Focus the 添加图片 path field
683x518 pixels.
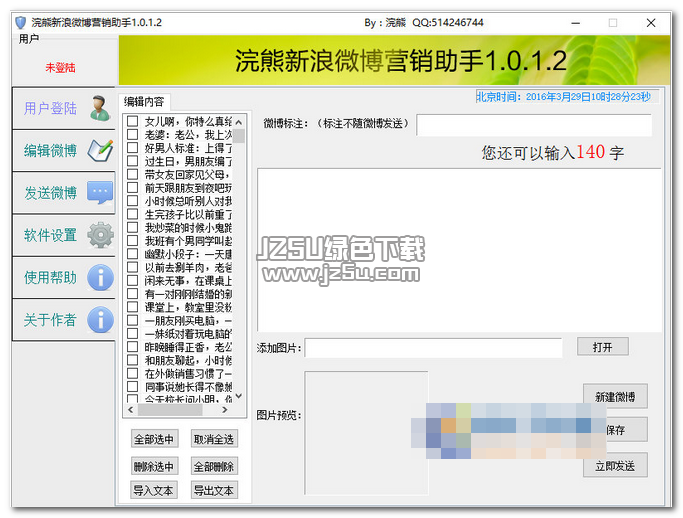click(433, 348)
